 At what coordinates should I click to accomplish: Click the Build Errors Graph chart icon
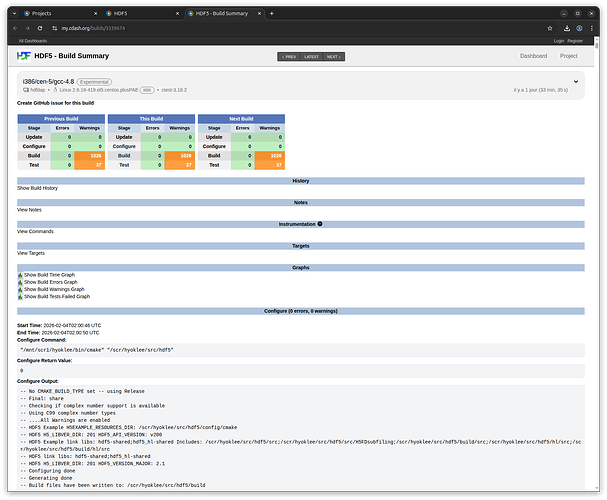tap(20, 282)
